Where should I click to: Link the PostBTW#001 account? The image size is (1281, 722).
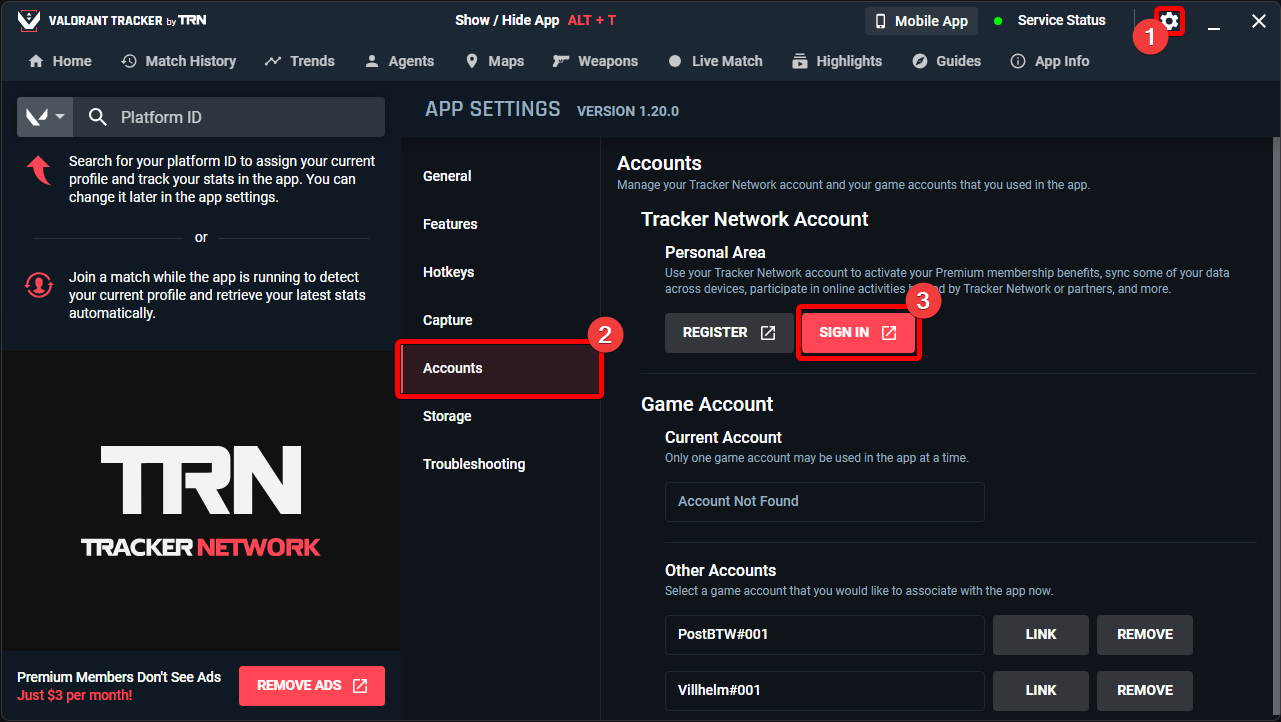1040,635
